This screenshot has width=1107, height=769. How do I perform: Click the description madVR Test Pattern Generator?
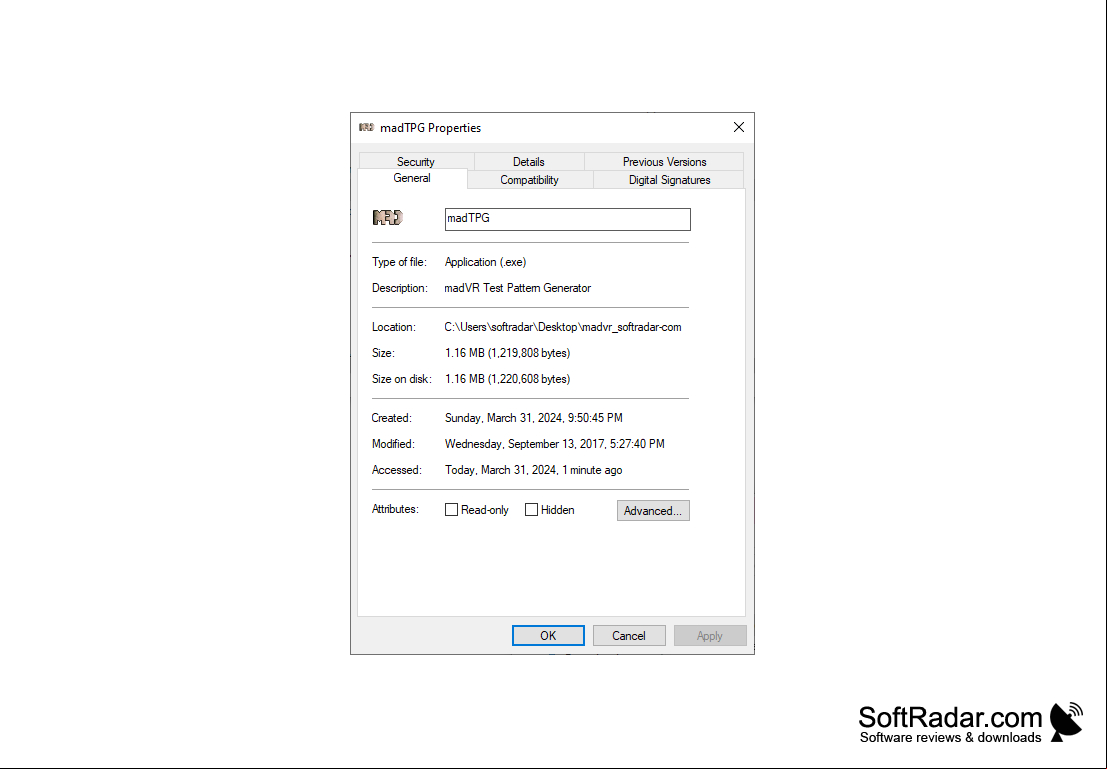click(517, 288)
